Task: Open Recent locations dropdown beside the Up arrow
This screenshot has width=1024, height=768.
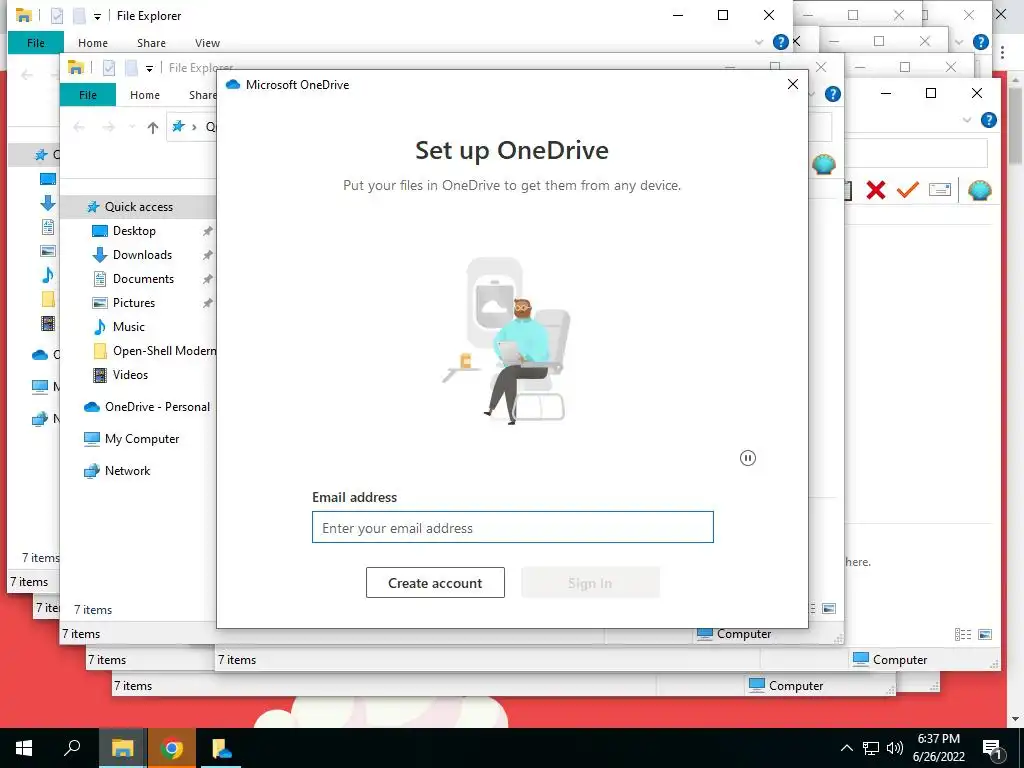Action: pyautogui.click(x=132, y=127)
